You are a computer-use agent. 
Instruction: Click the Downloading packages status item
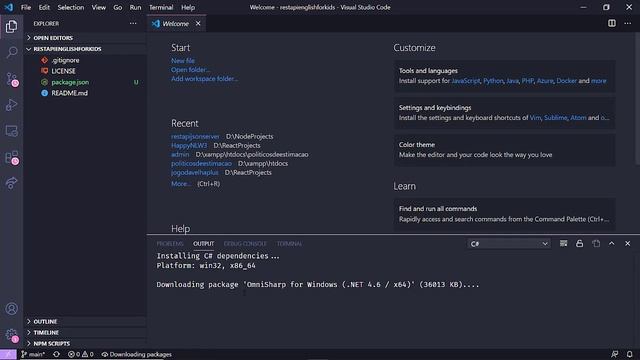(x=137, y=354)
